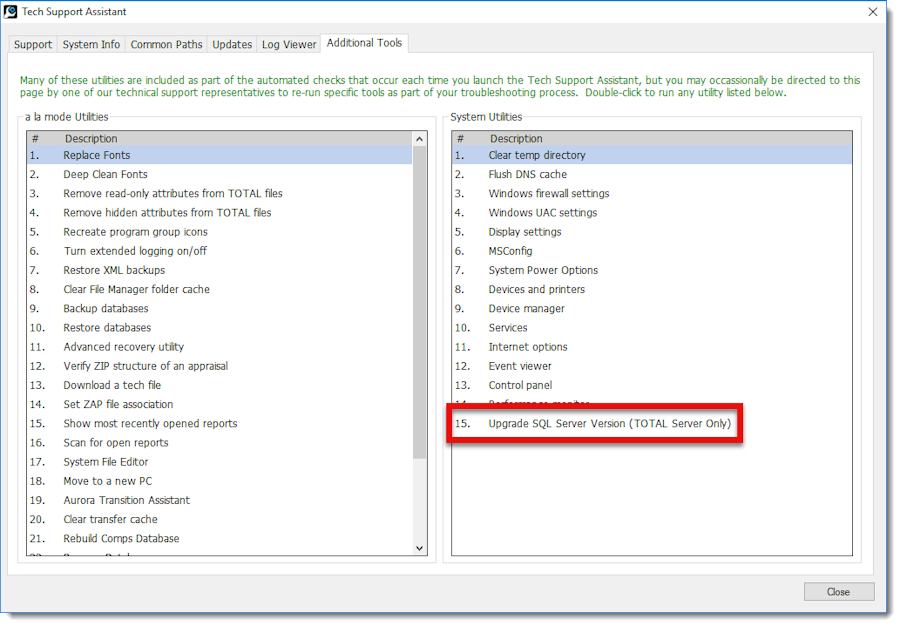Select the Updates tab
The width and height of the screenshot is (900, 626).
tap(232, 45)
